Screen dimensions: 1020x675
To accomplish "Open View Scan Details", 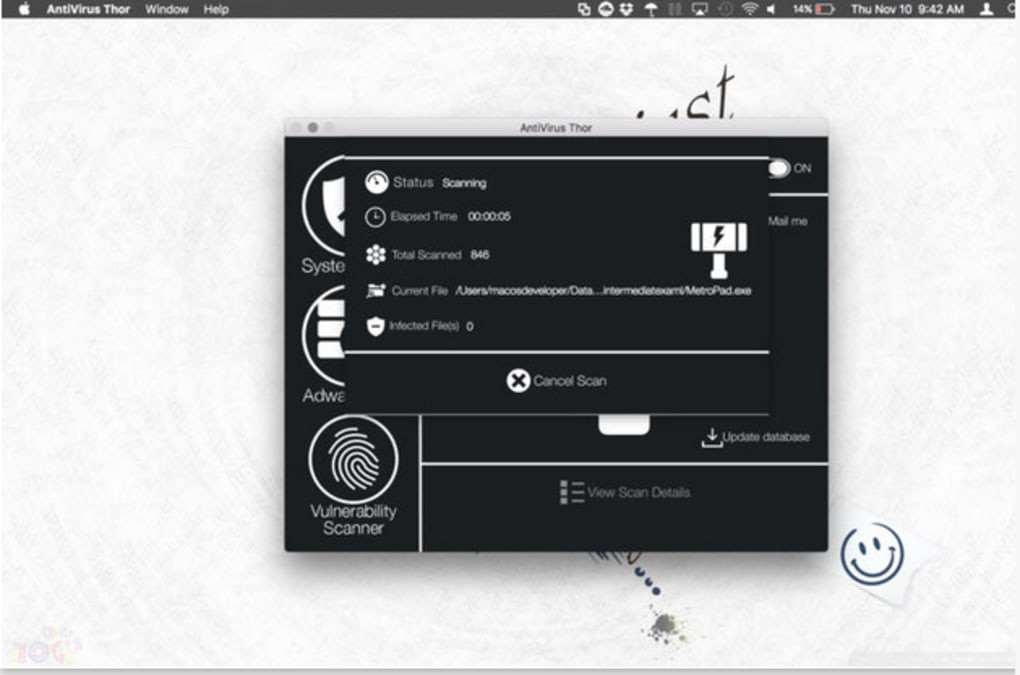I will click(x=624, y=492).
